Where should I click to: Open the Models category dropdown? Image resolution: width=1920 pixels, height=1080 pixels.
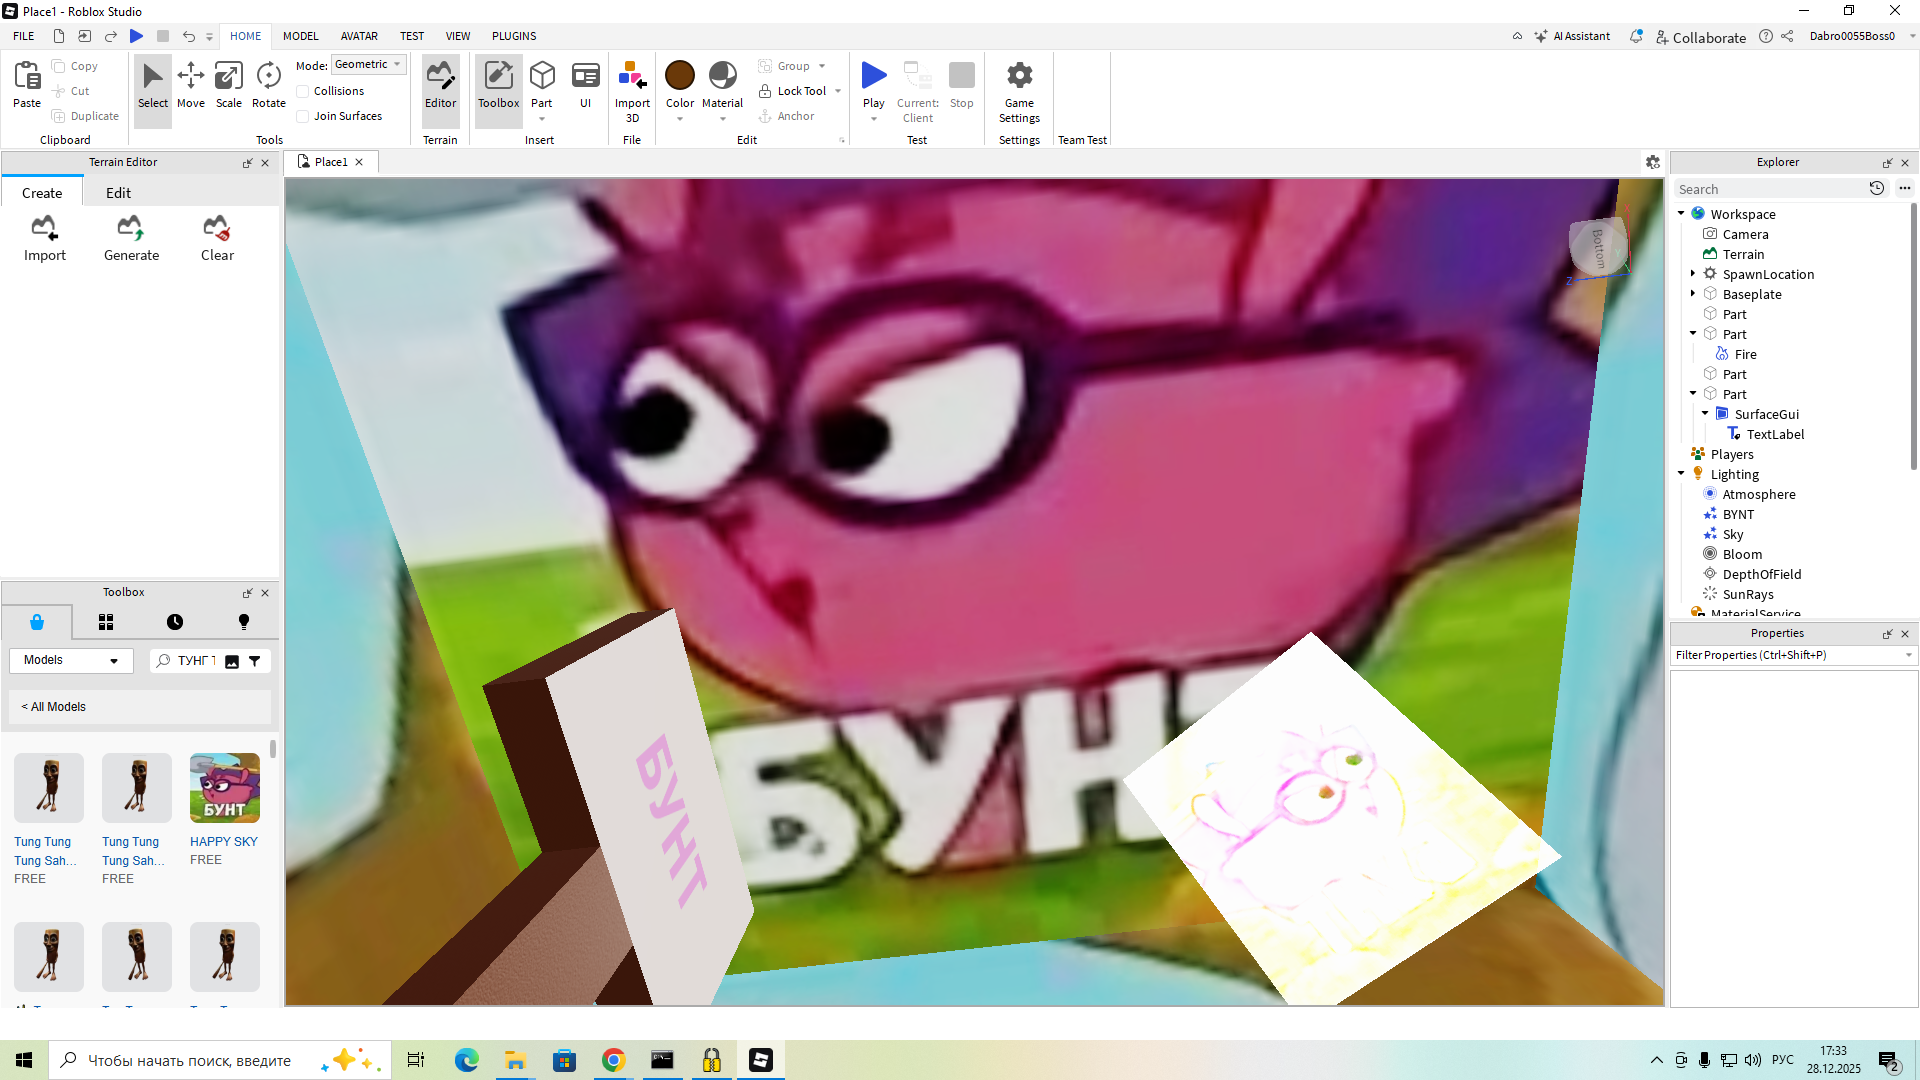click(71, 661)
